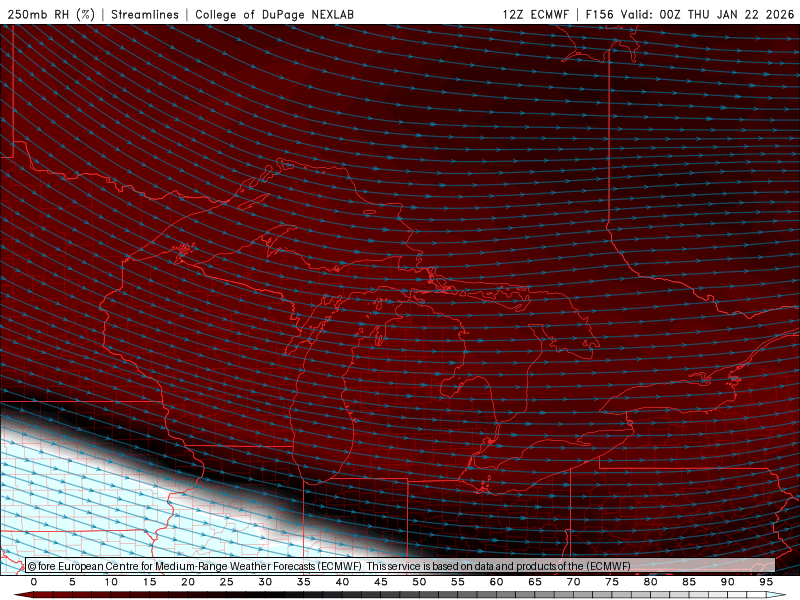Click the "45" scale label

(381, 582)
